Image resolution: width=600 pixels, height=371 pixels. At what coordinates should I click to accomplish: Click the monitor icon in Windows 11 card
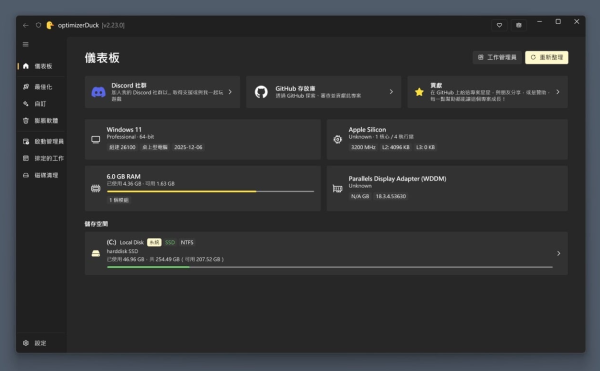96,140
